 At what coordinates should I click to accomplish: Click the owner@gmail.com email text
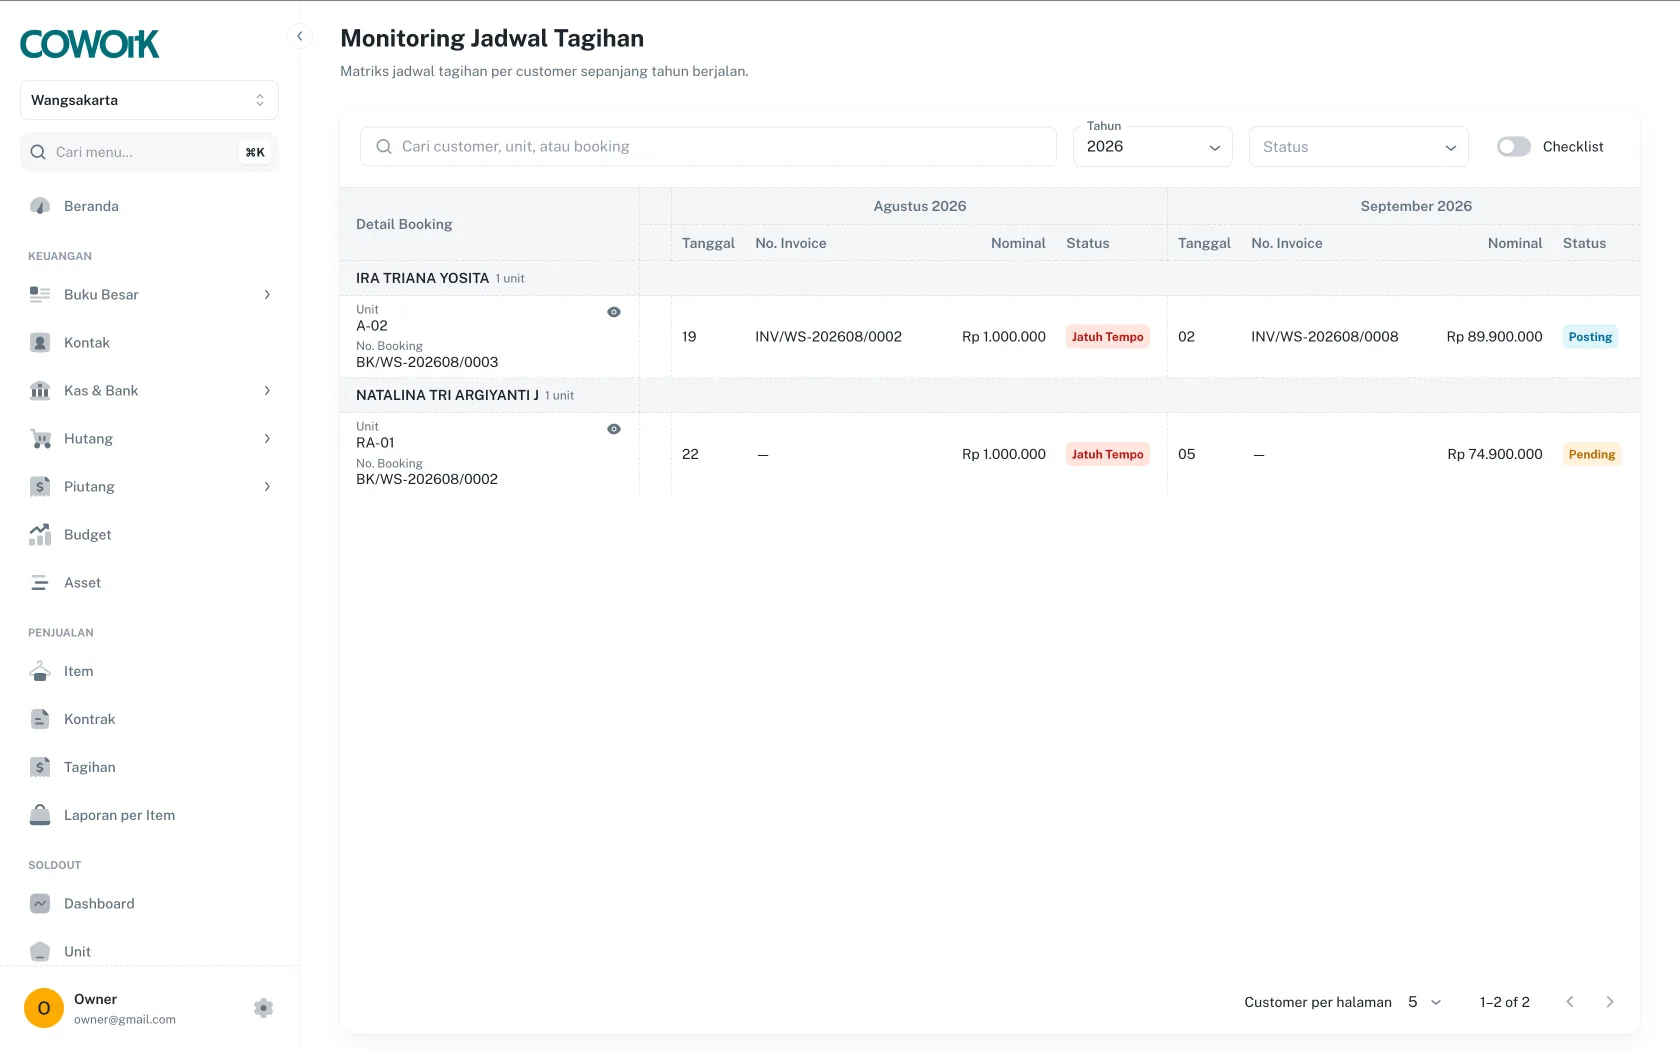point(125,1020)
